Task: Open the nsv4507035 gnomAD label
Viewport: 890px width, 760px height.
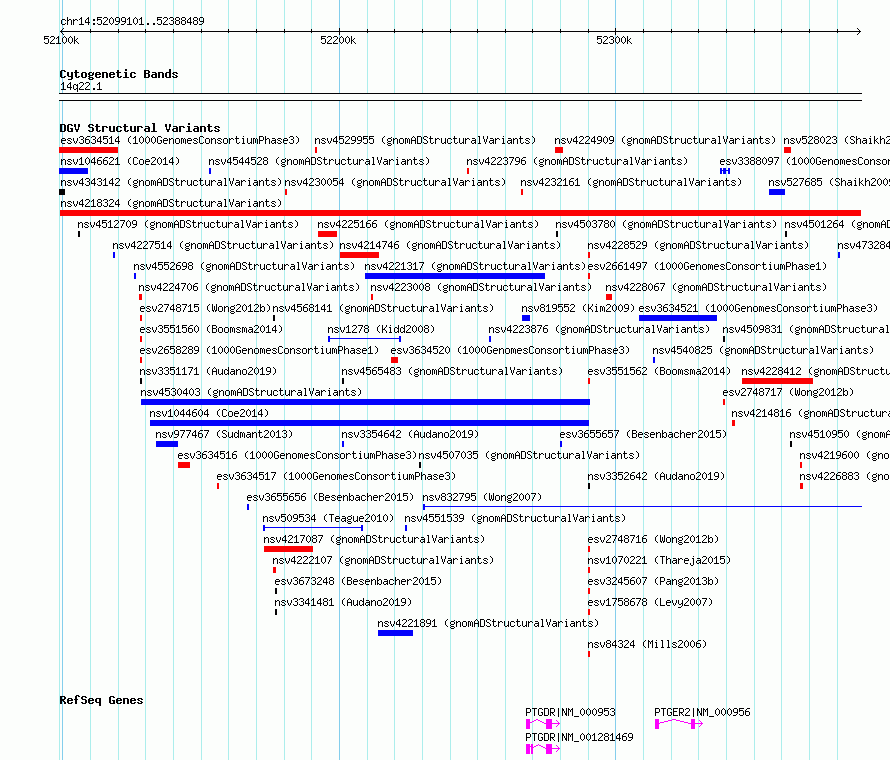Action: click(529, 455)
